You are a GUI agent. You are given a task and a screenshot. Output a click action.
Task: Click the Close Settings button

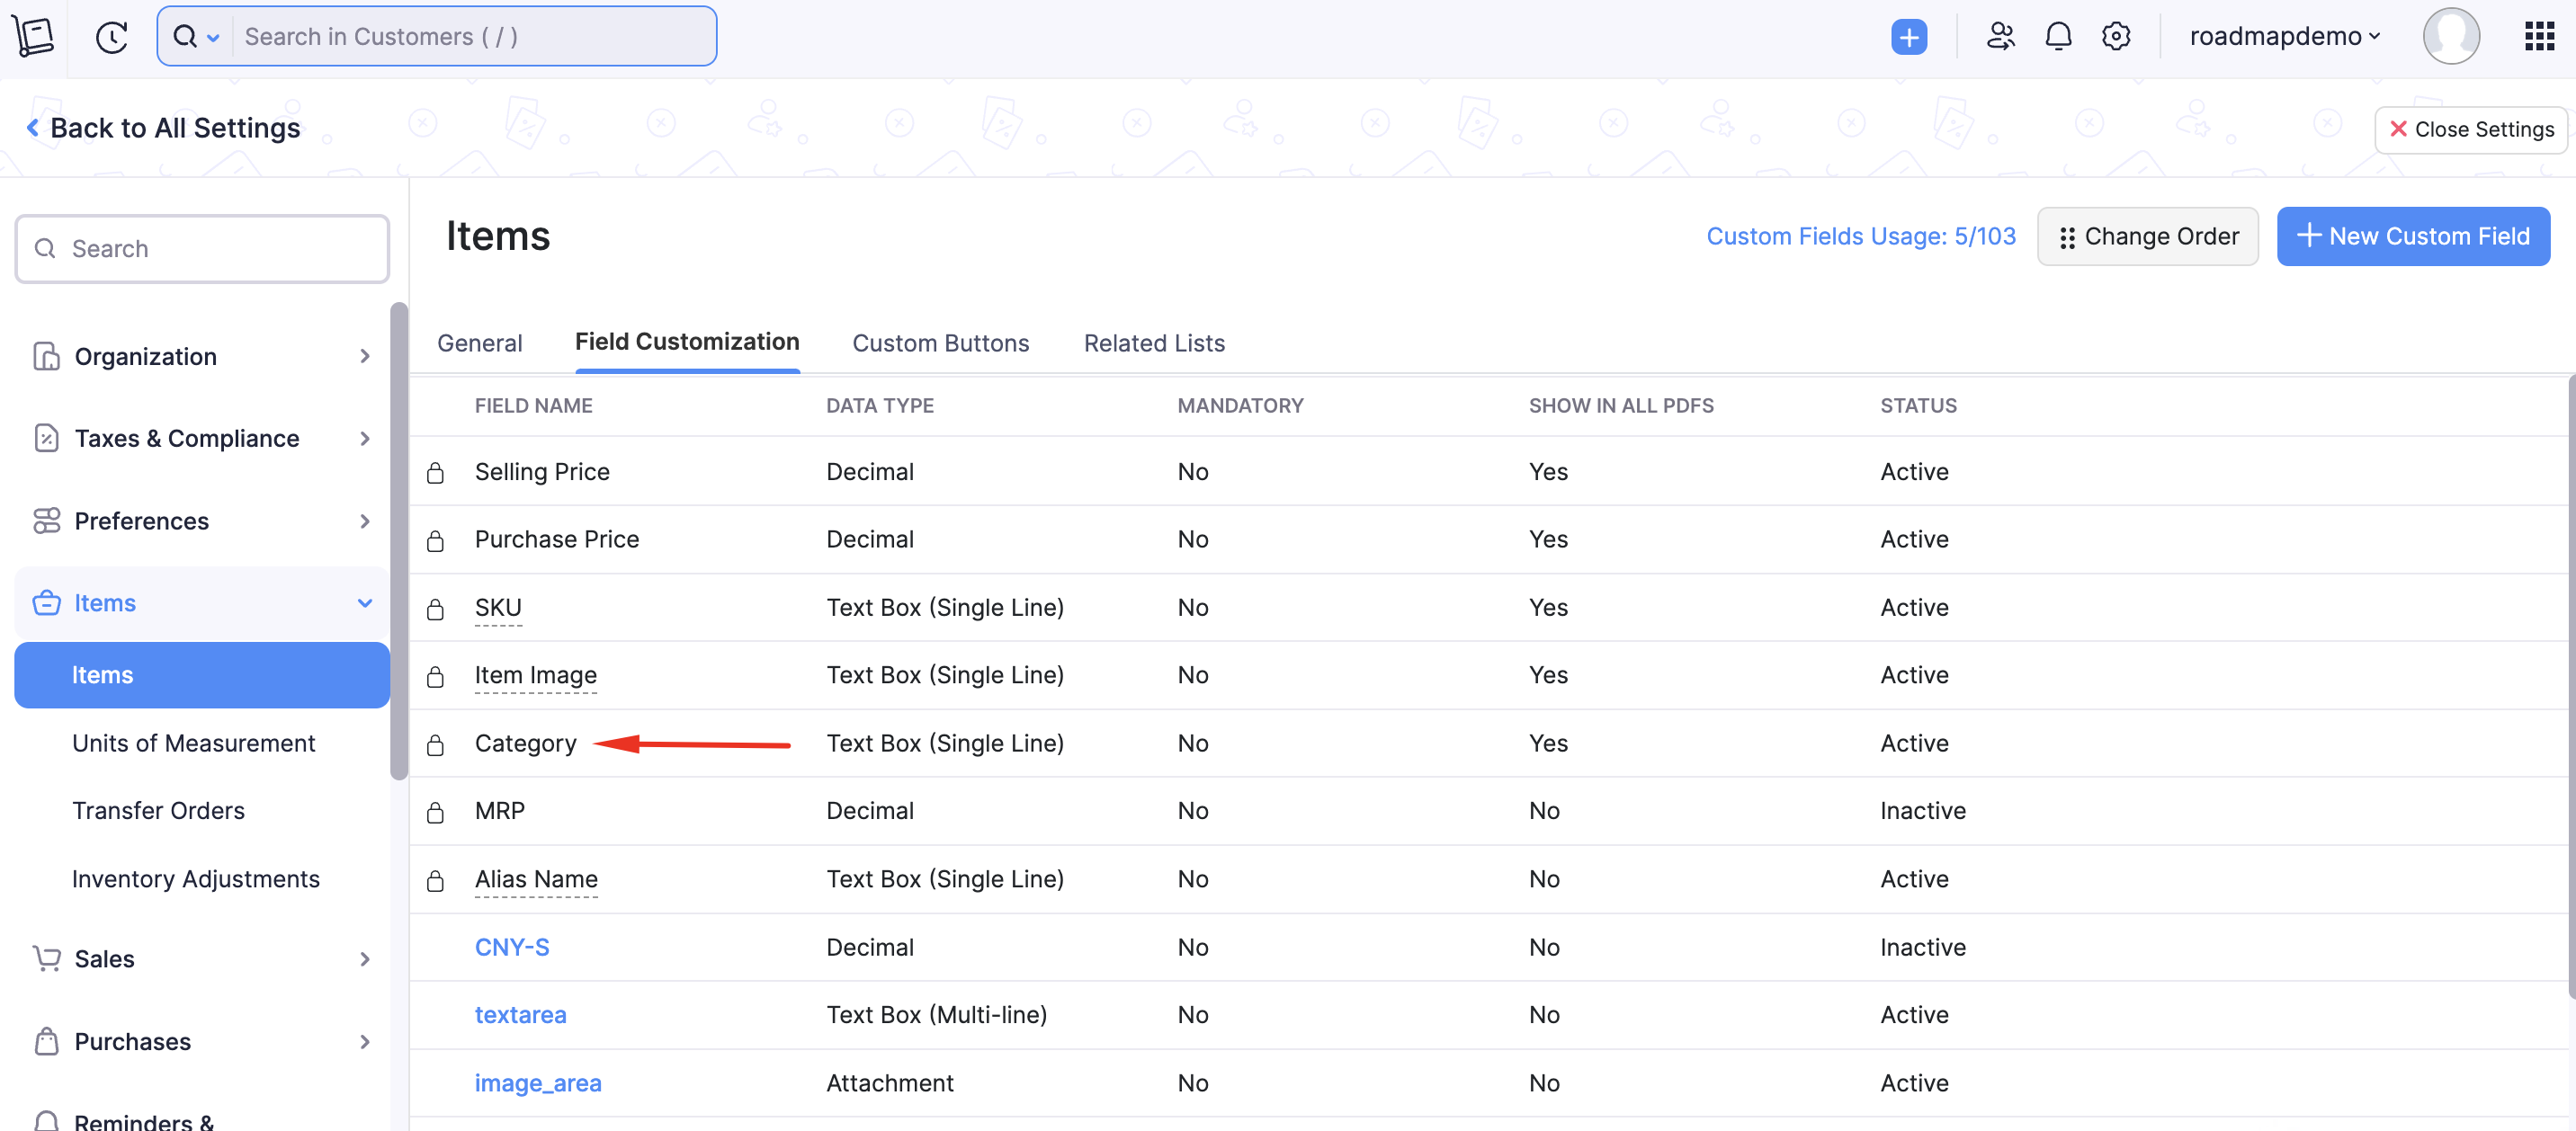(x=2470, y=129)
